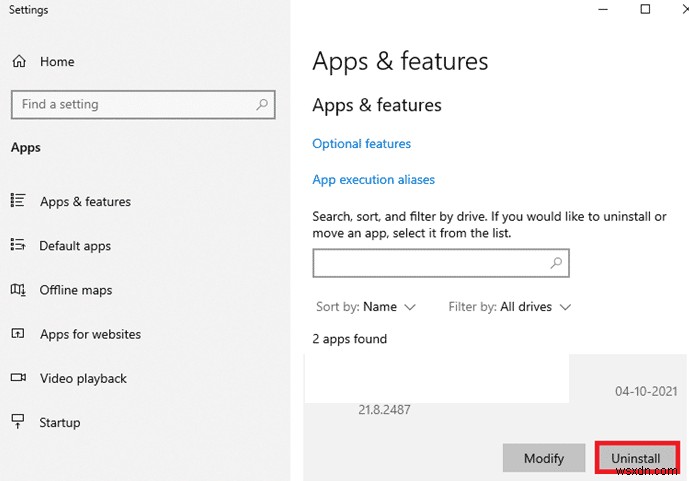The width and height of the screenshot is (689, 481).
Task: Click the search icon in app list box
Action: tap(557, 263)
